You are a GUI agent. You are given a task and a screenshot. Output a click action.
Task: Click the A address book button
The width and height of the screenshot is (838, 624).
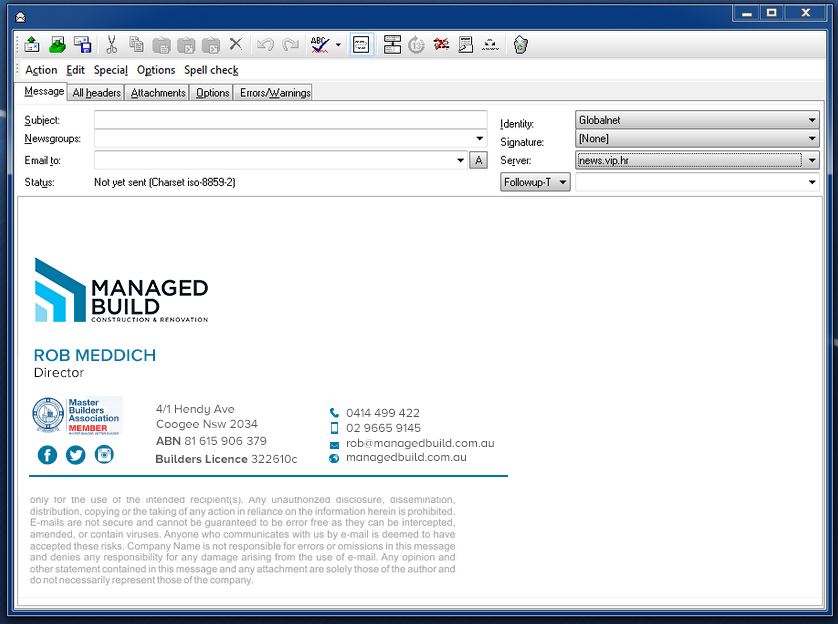(x=479, y=160)
